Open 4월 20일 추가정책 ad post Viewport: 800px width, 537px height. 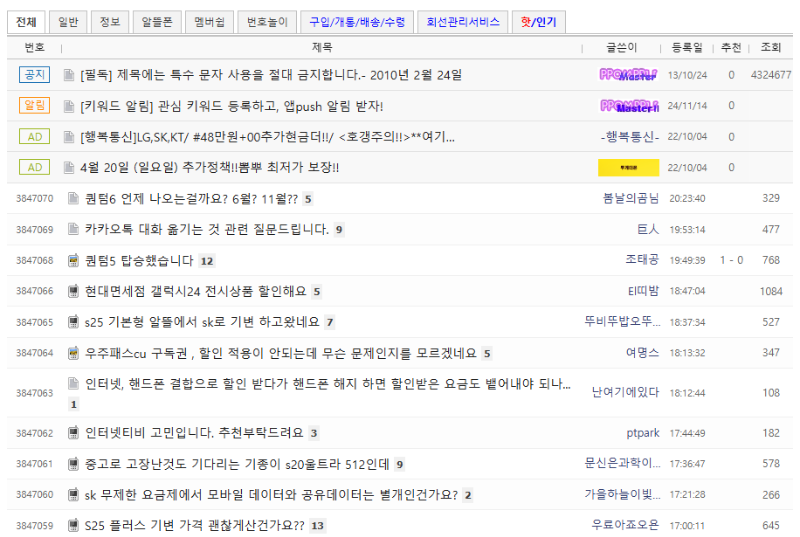click(x=210, y=167)
